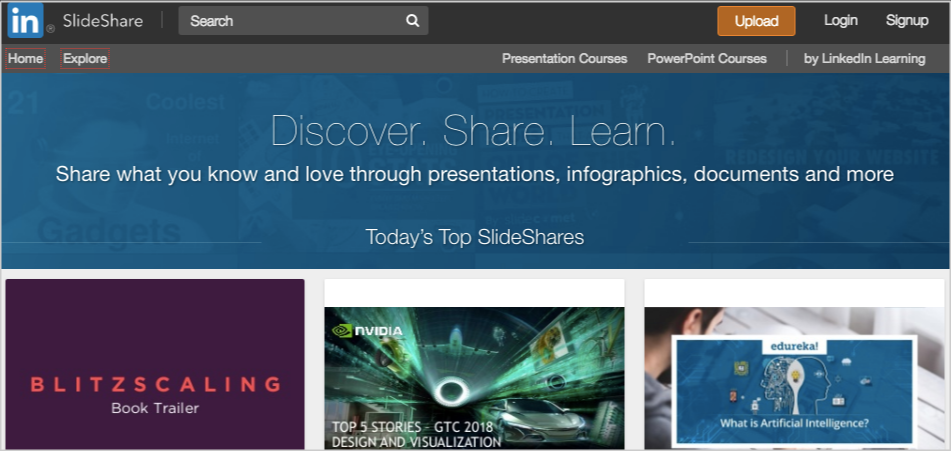The width and height of the screenshot is (951, 451).
Task: Click the by LinkedIn Learning link
Action: tap(865, 59)
